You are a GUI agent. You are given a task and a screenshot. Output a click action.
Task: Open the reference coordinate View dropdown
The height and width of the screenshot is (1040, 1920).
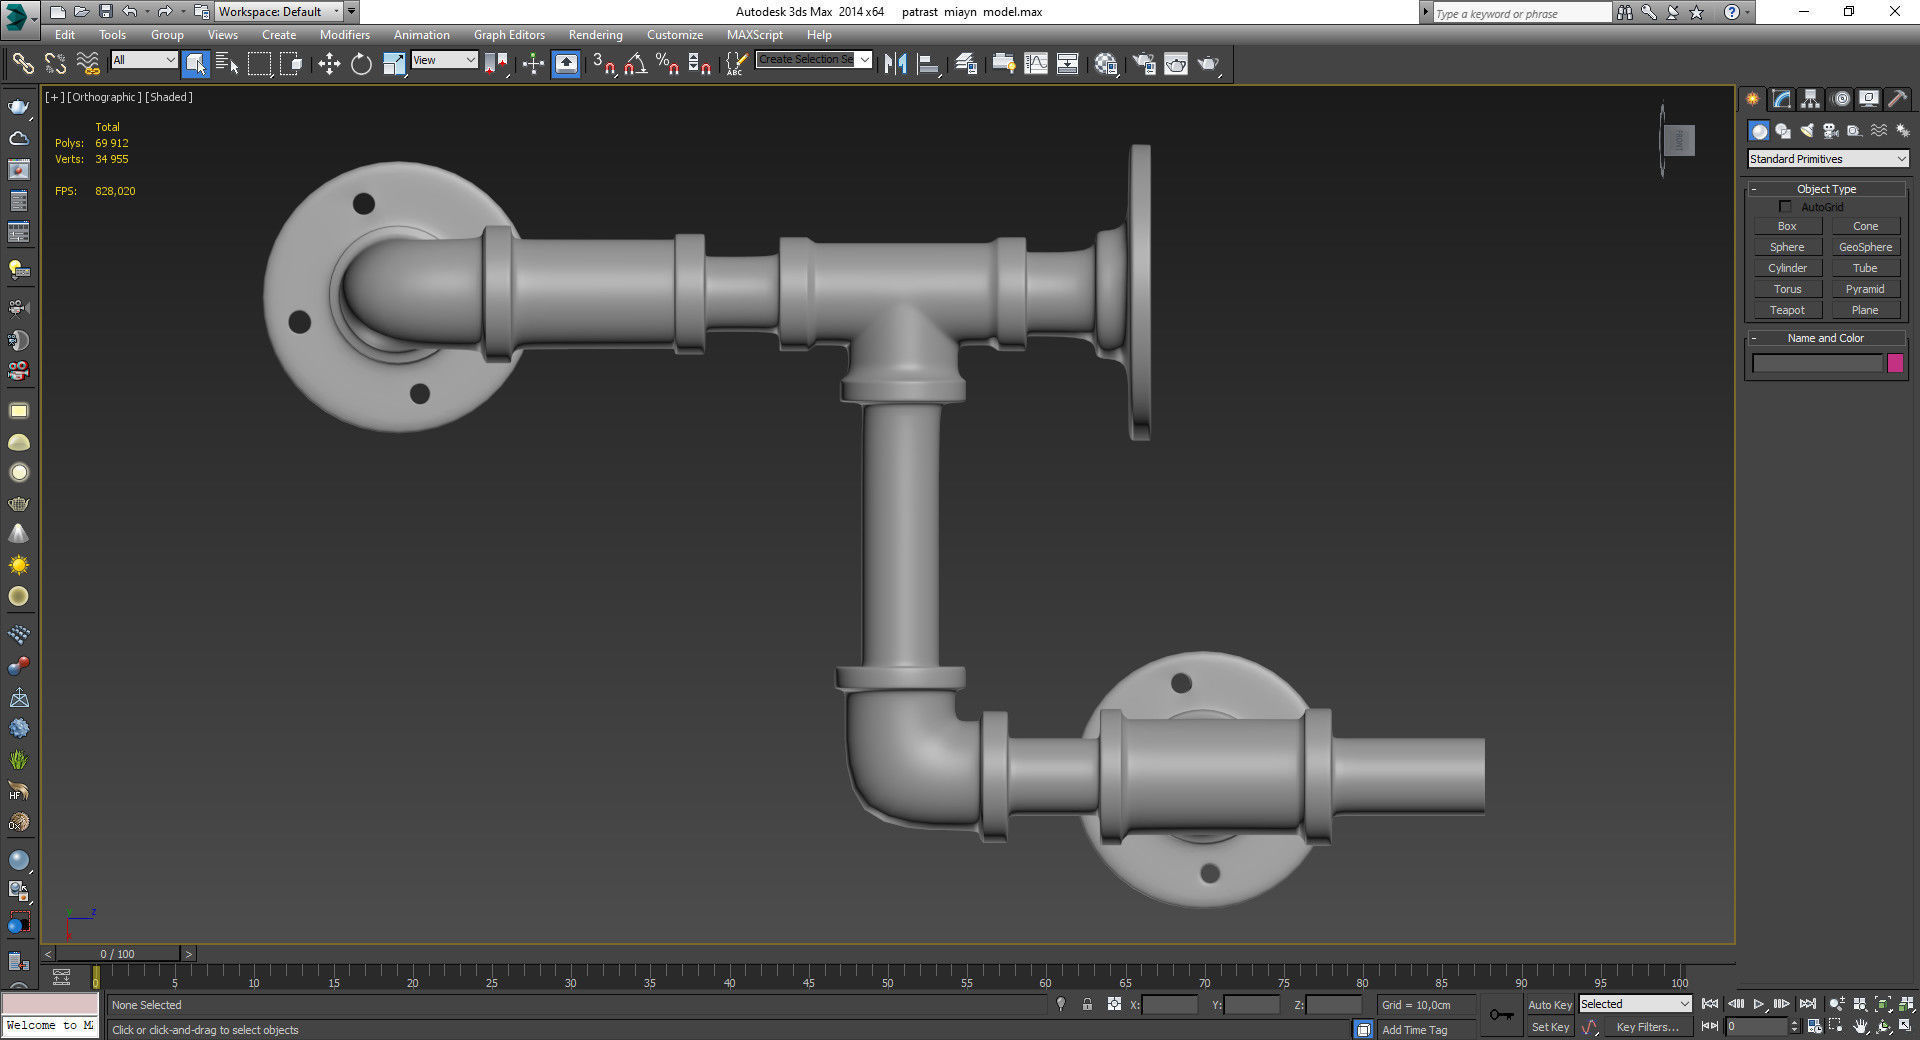tap(444, 60)
